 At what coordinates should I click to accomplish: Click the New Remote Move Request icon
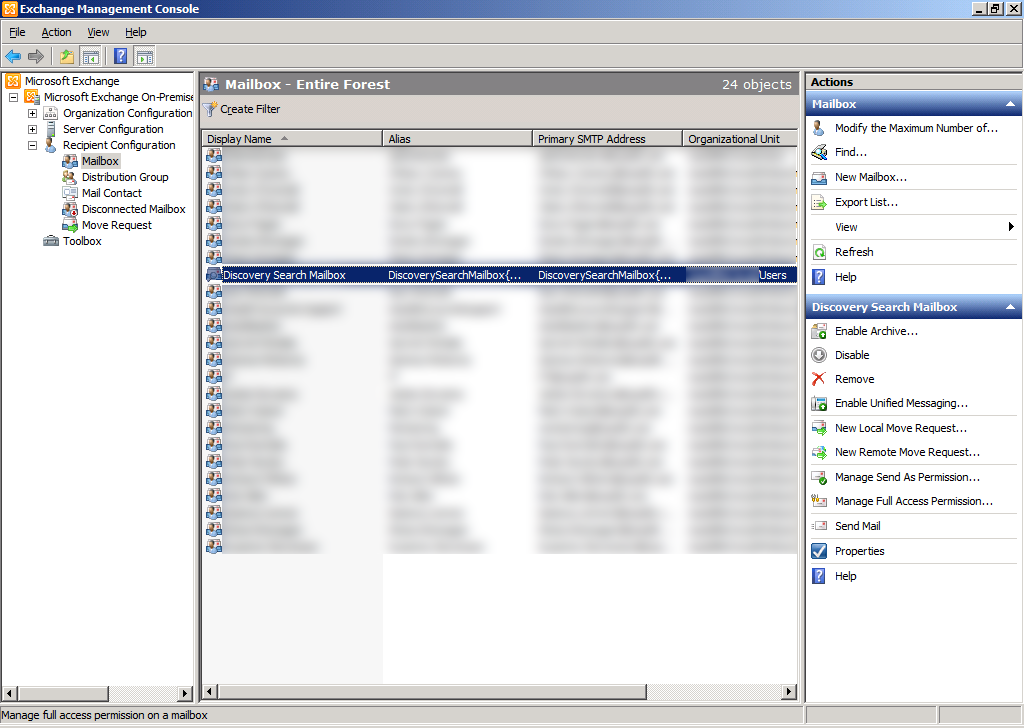(819, 452)
